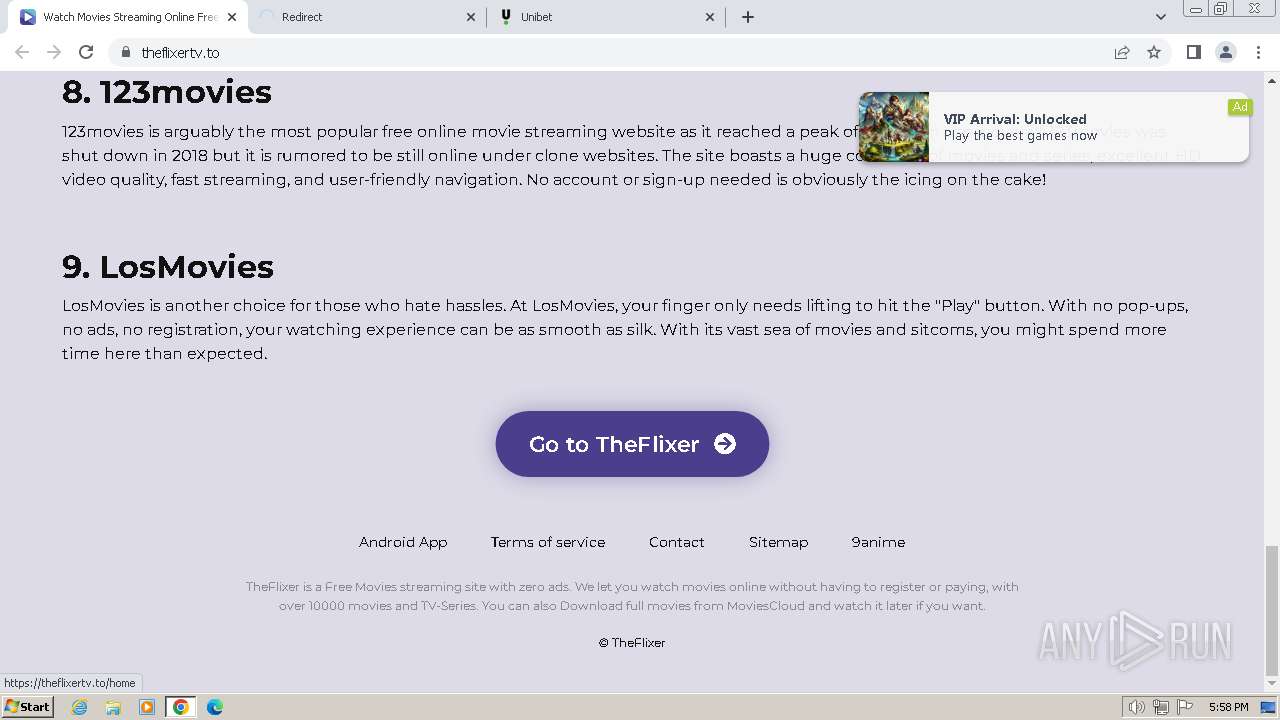Click the browser forward arrow
This screenshot has width=1280, height=720.
click(54, 52)
